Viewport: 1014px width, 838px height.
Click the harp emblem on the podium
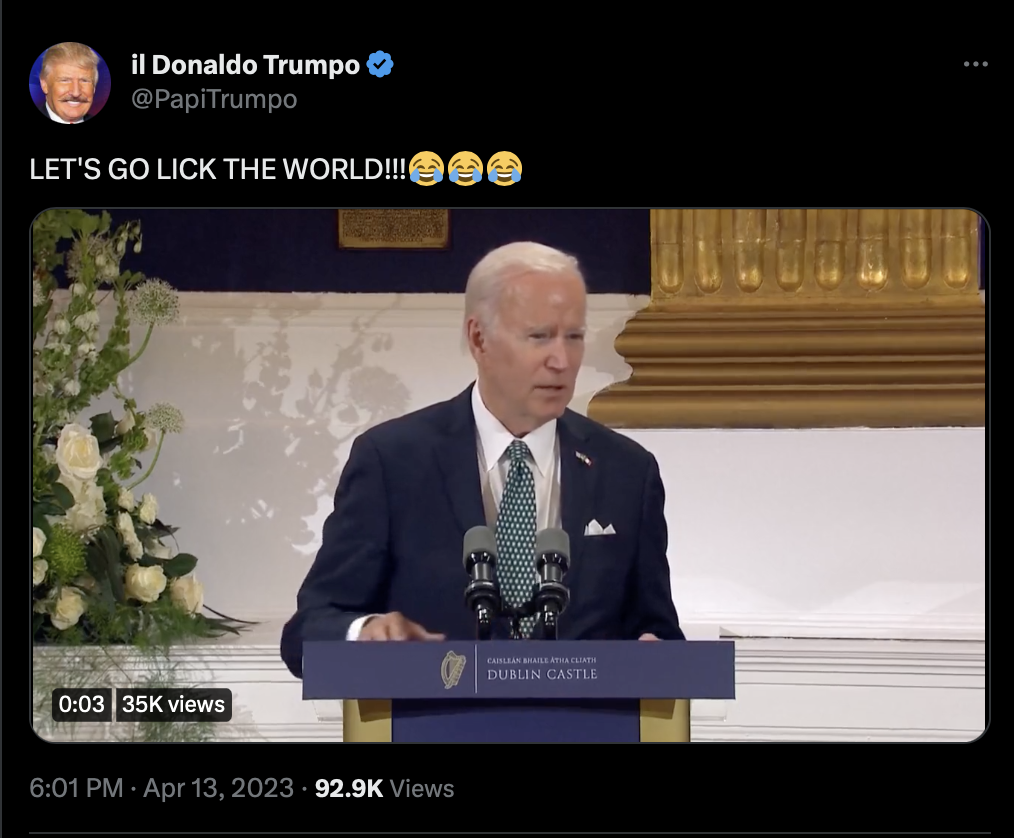pyautogui.click(x=453, y=669)
